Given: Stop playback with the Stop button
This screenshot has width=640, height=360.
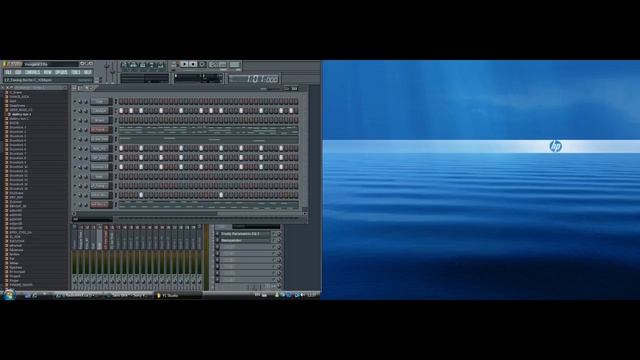Looking at the screenshot, I should (x=193, y=64).
